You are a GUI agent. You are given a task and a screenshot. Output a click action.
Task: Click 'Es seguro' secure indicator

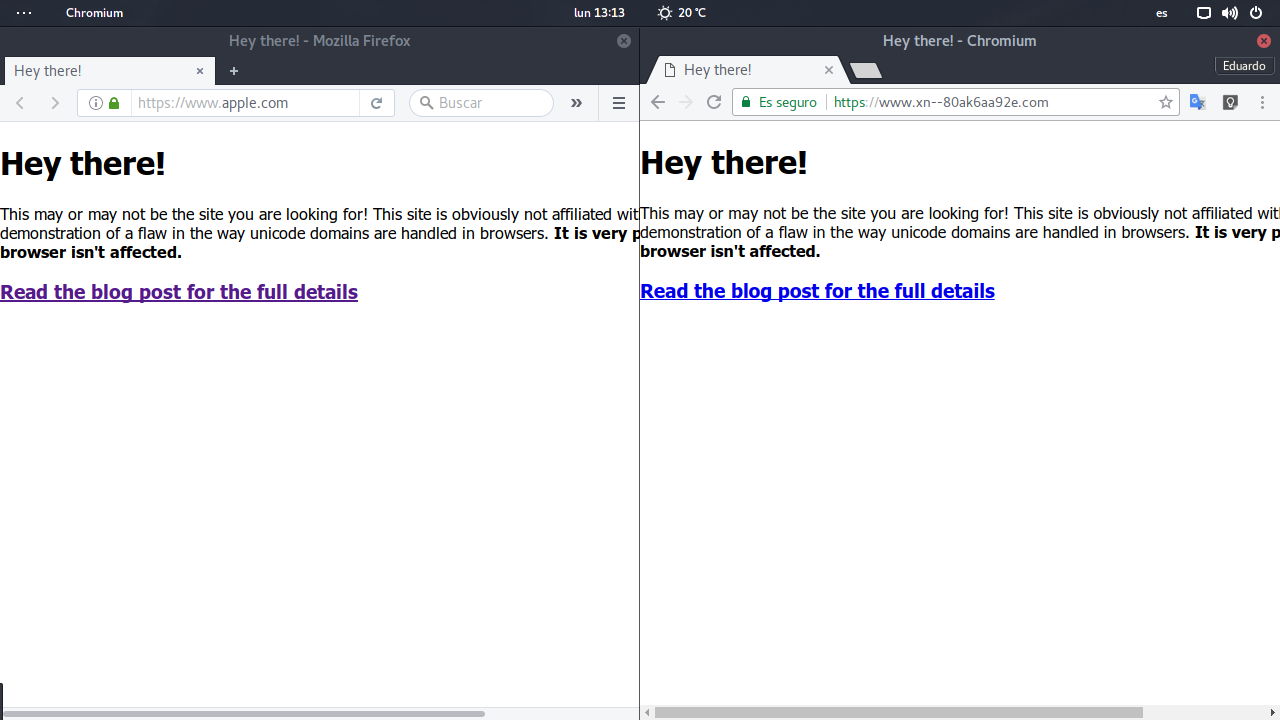tap(779, 102)
